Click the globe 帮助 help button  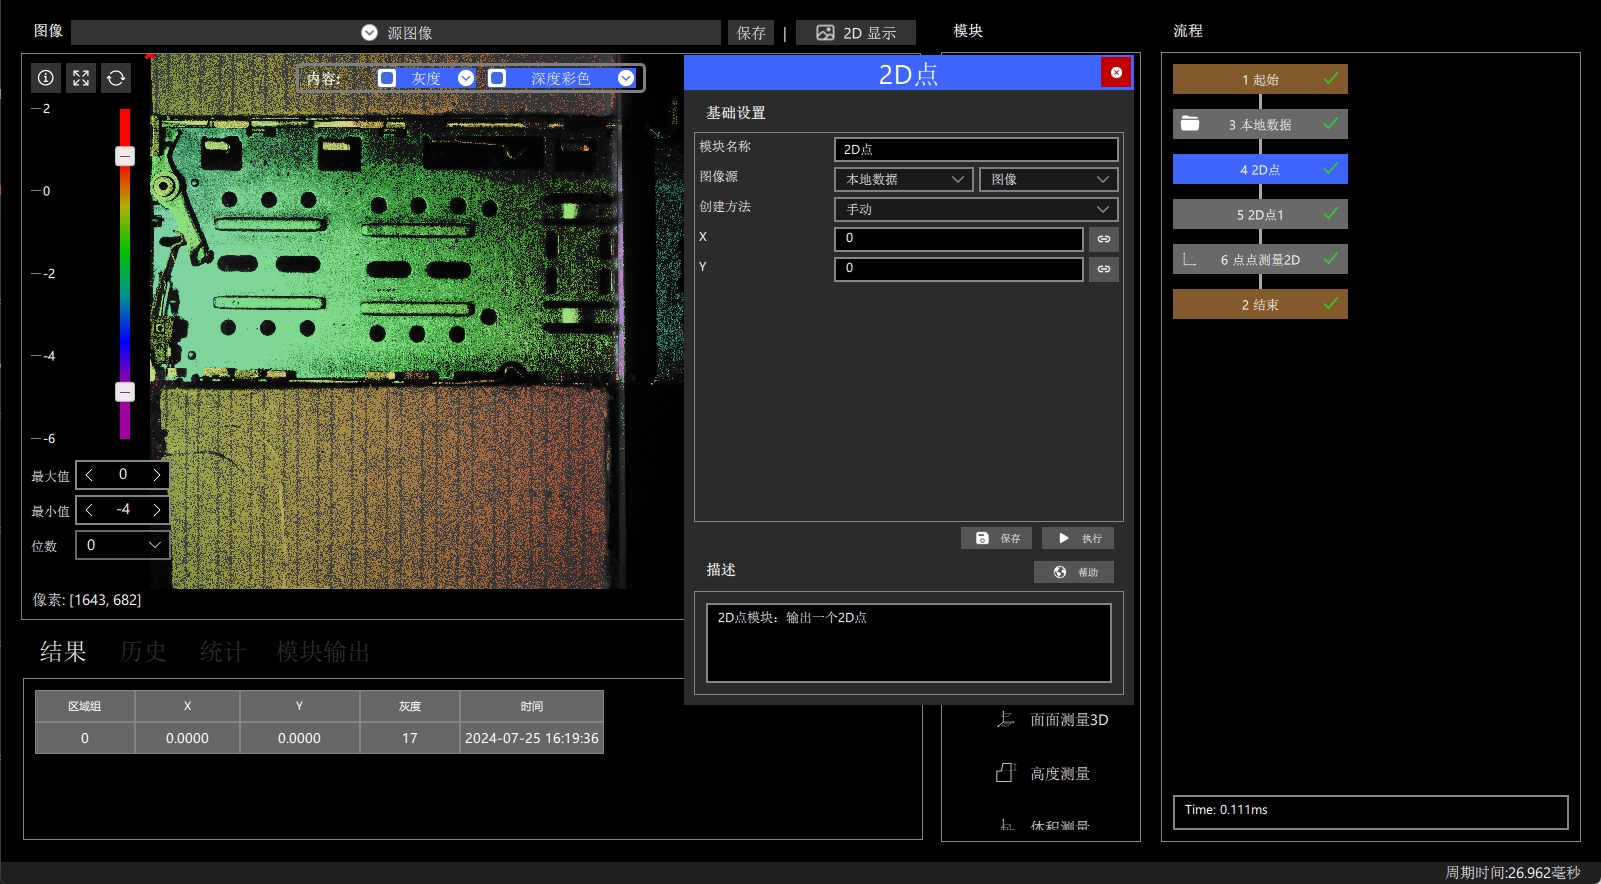tap(1074, 572)
